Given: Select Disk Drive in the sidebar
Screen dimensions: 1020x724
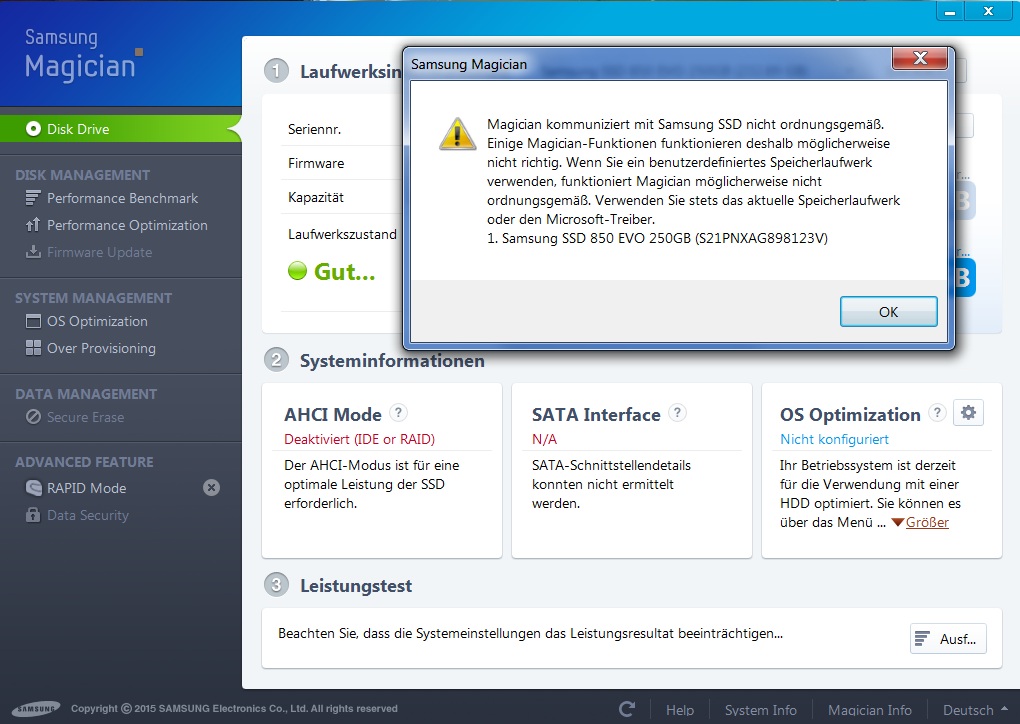Looking at the screenshot, I should pos(120,129).
